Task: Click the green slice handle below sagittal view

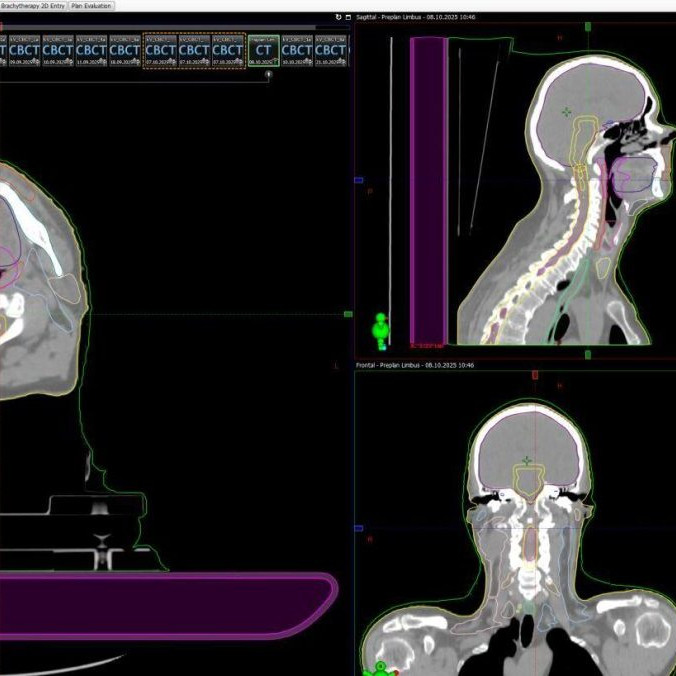Action: pyautogui.click(x=588, y=354)
